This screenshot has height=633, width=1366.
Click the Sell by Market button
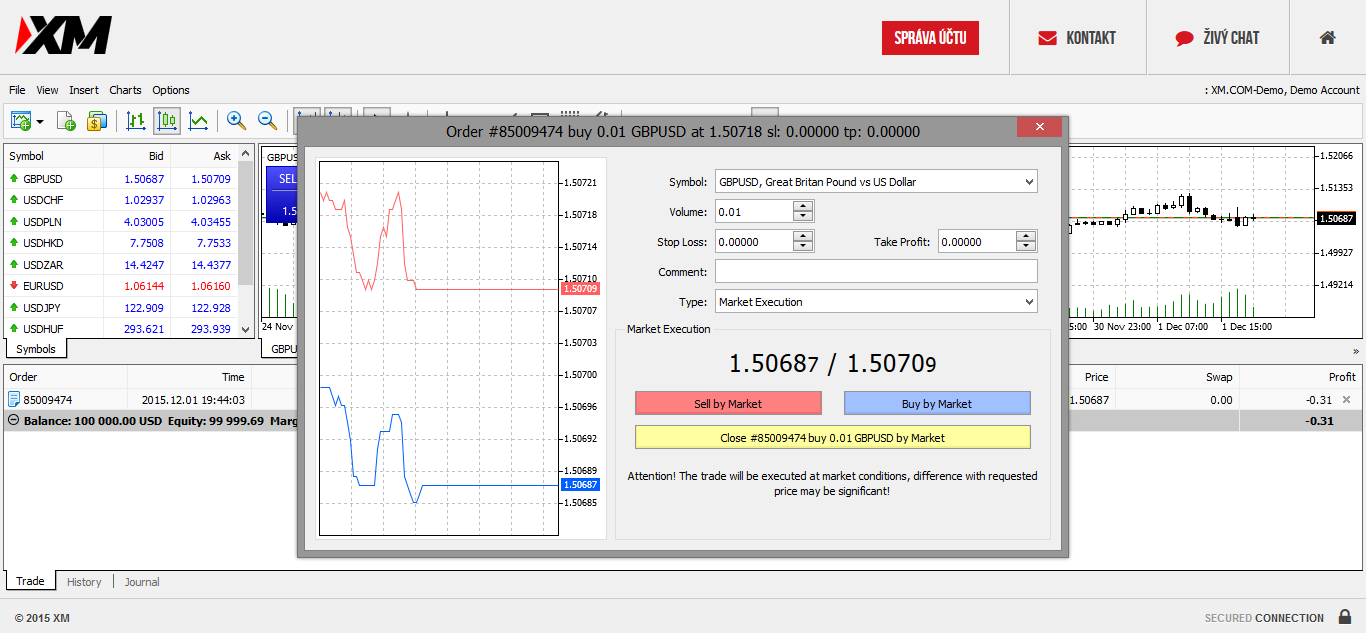[x=728, y=403]
